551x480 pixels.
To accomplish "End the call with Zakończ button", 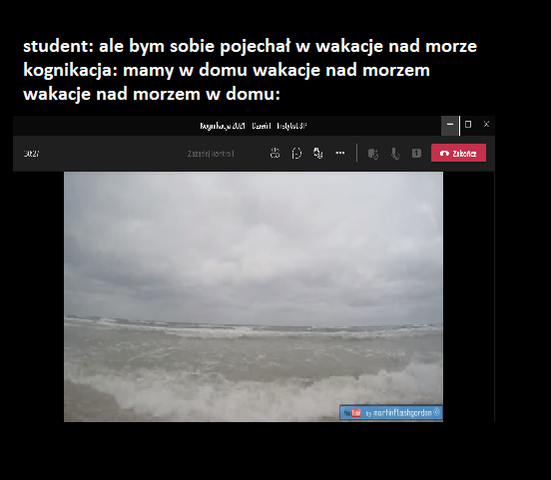I will pos(459,153).
